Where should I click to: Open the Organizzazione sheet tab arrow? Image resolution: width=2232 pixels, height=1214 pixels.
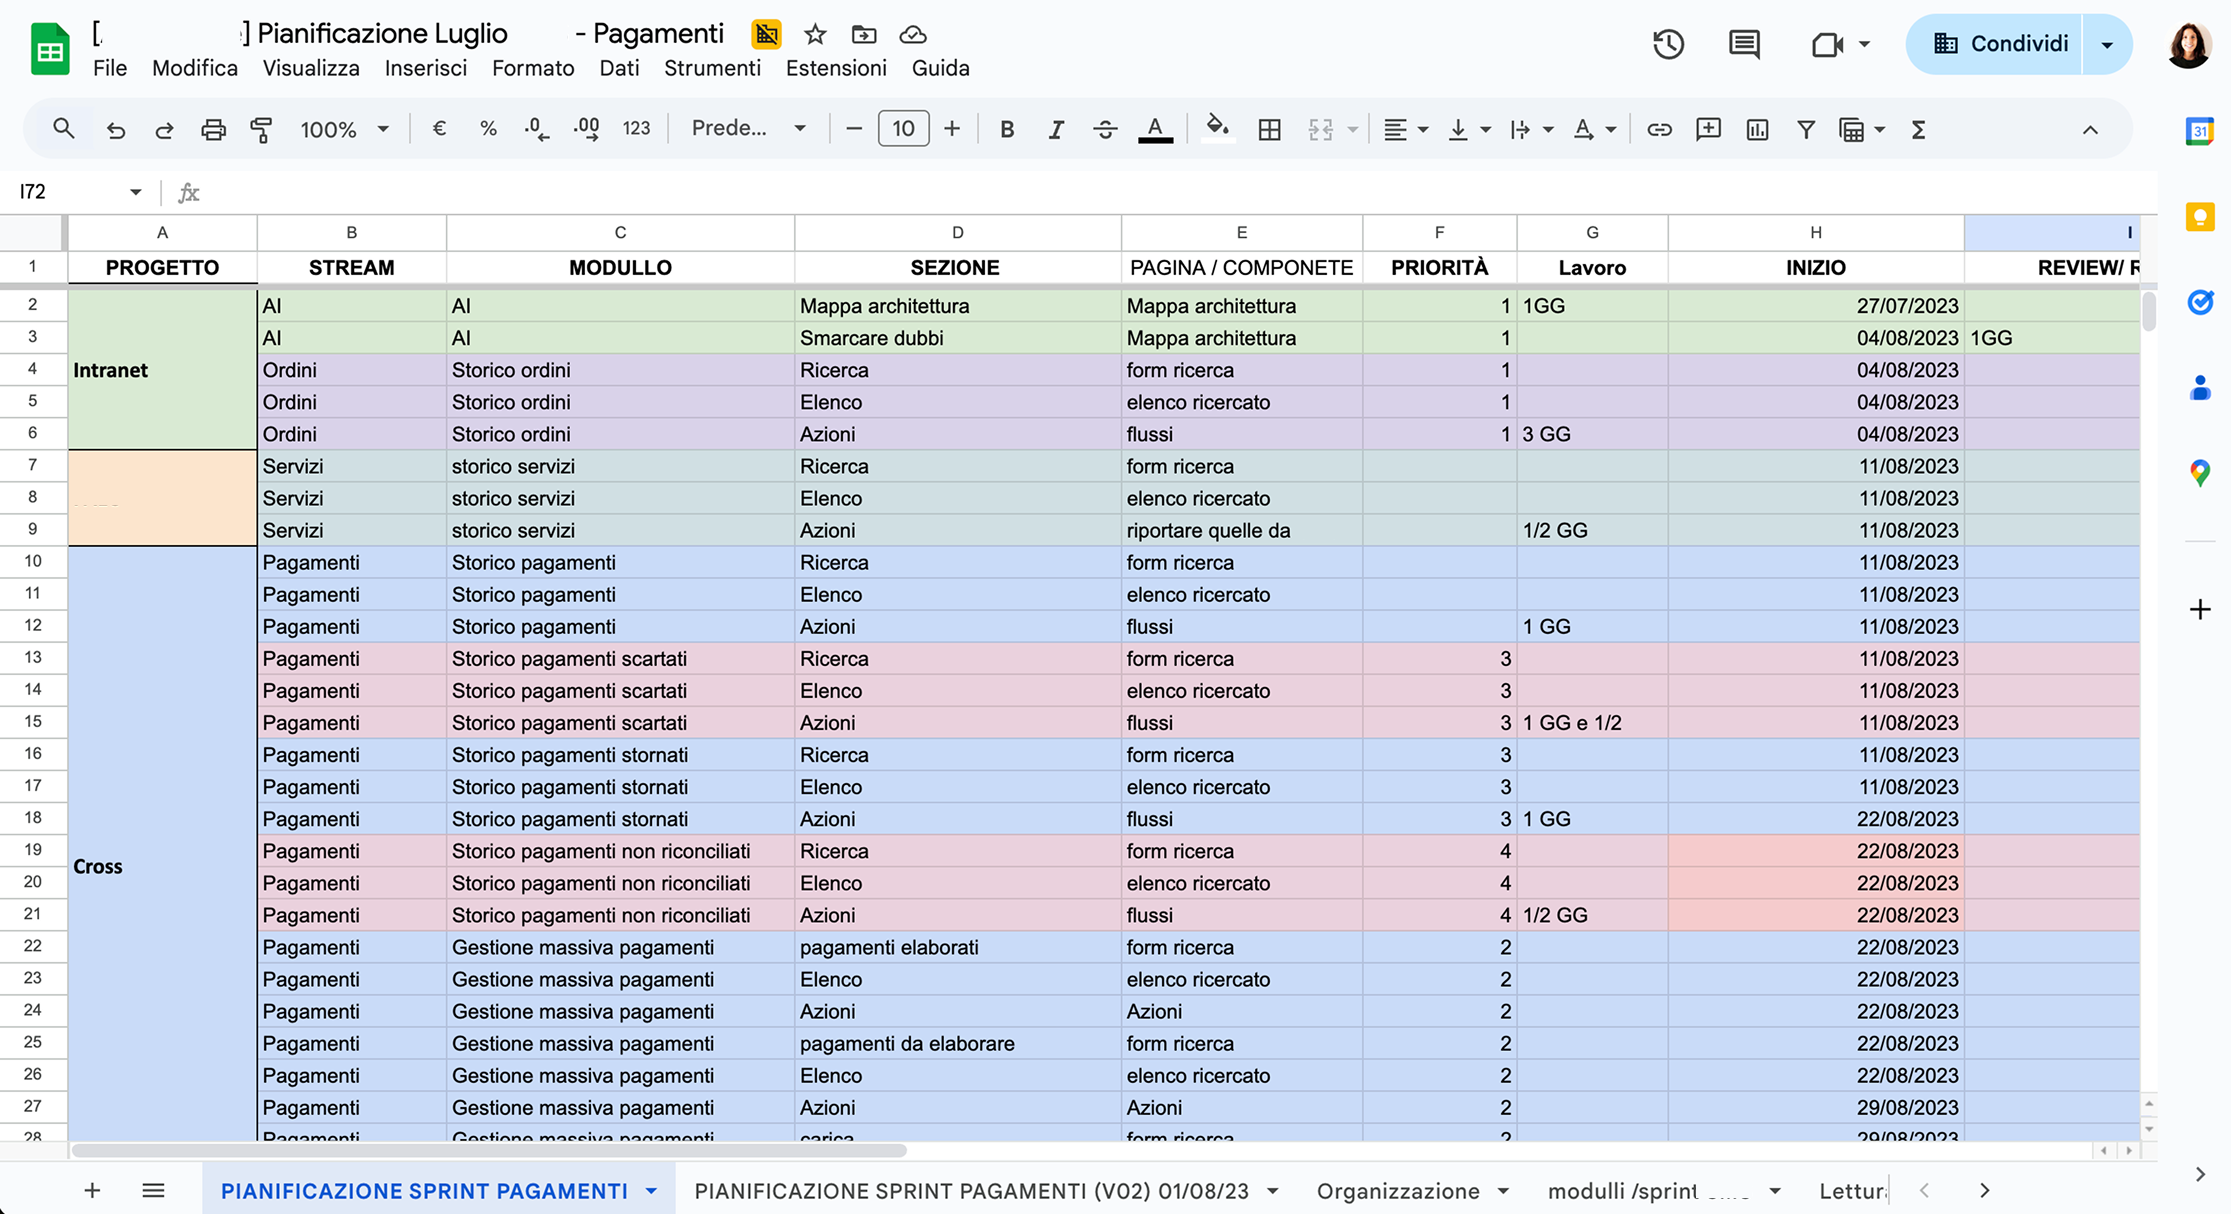coord(1503,1191)
